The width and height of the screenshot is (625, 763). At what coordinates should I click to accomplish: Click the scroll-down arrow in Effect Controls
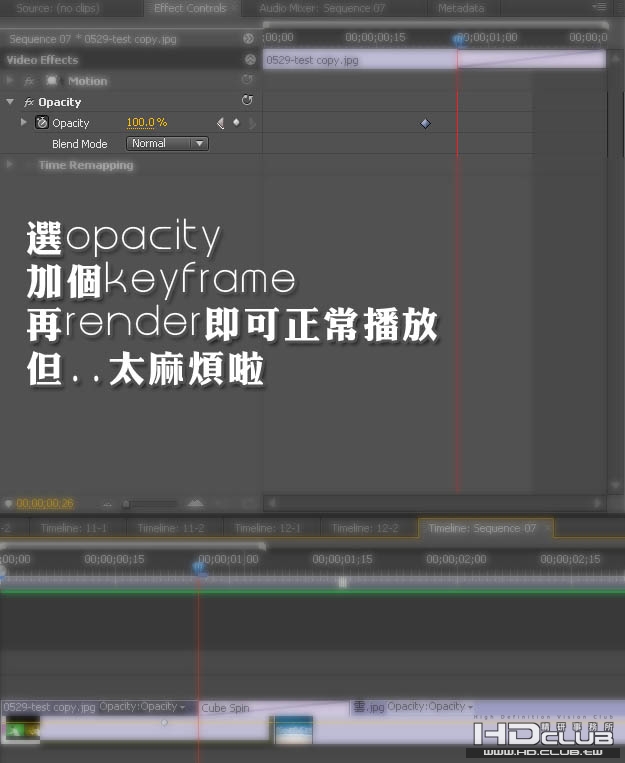point(615,486)
